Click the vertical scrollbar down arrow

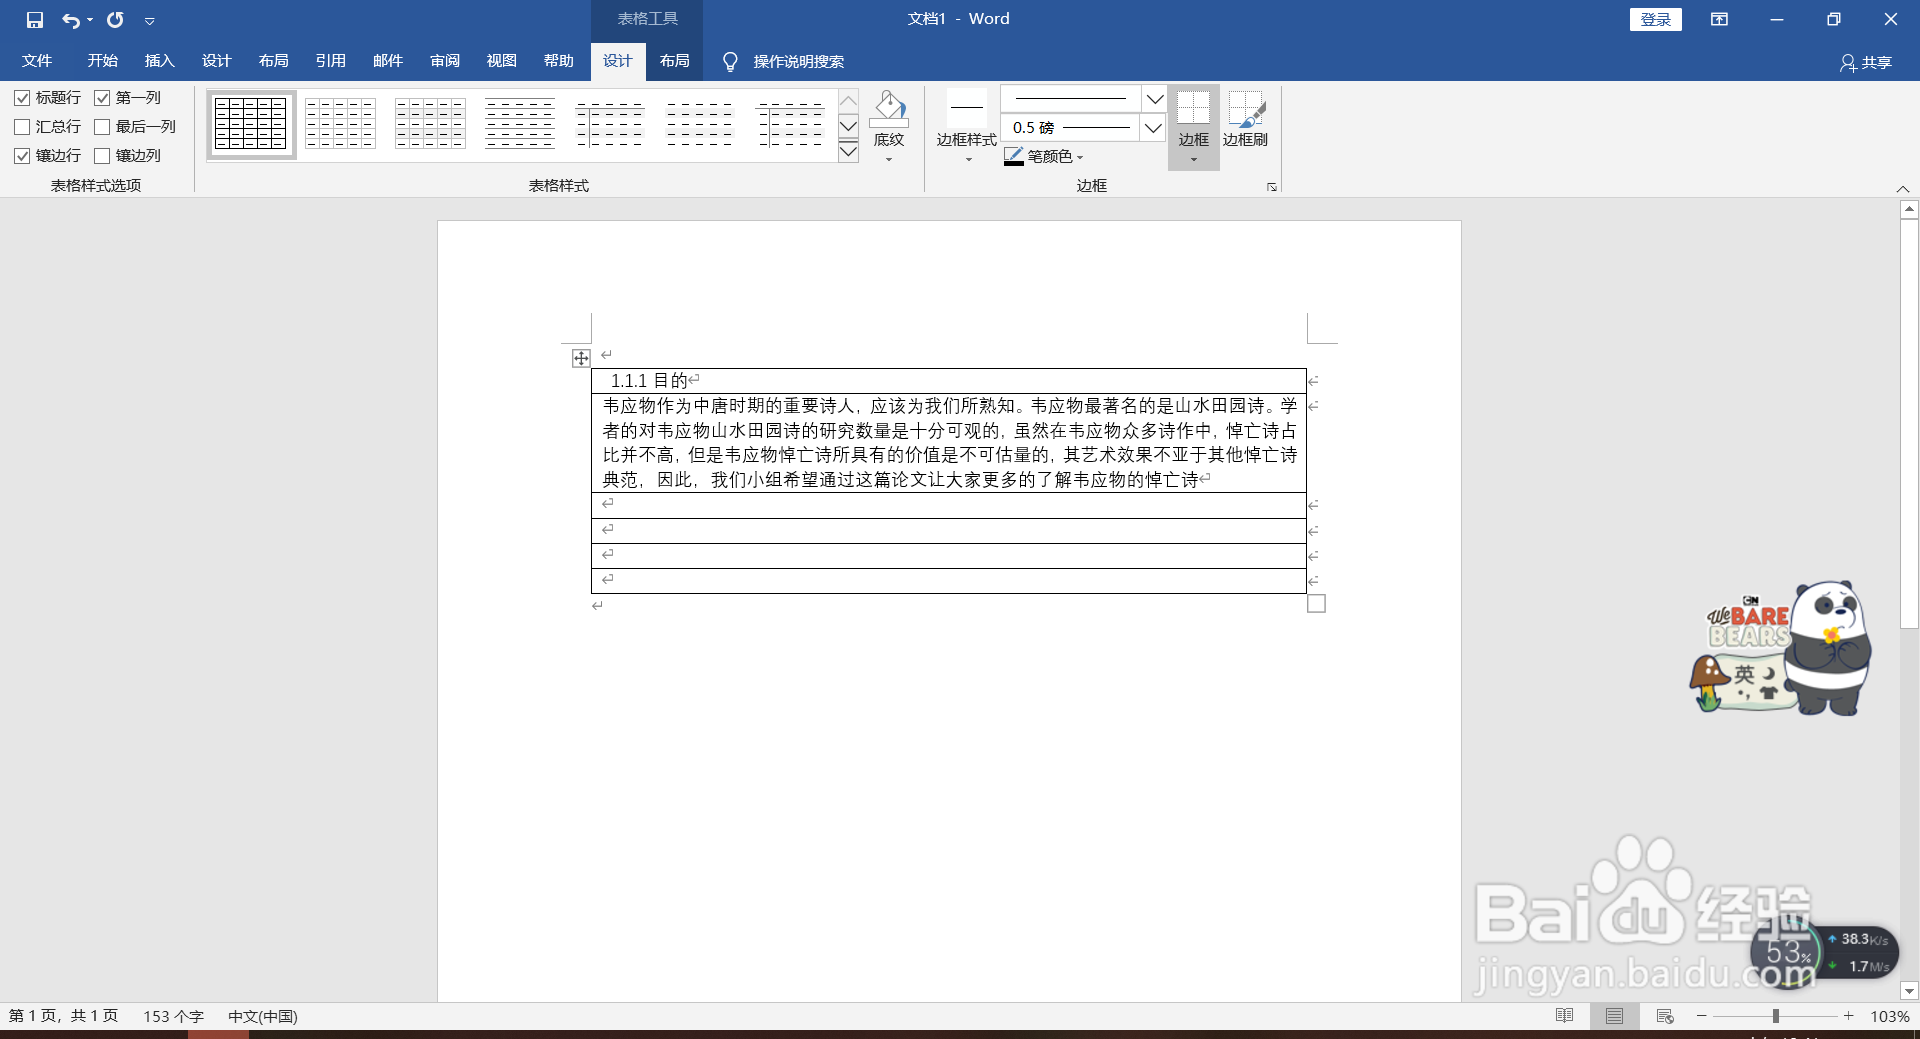(x=1909, y=991)
